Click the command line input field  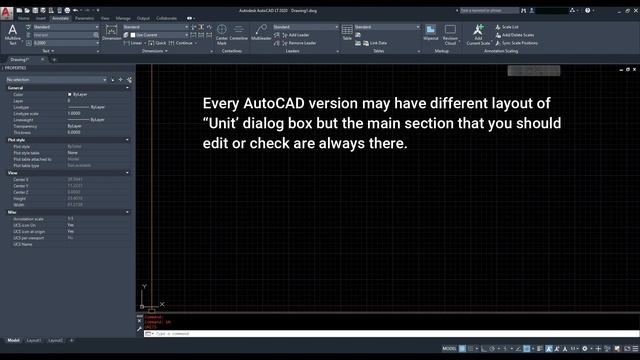tap(391, 334)
